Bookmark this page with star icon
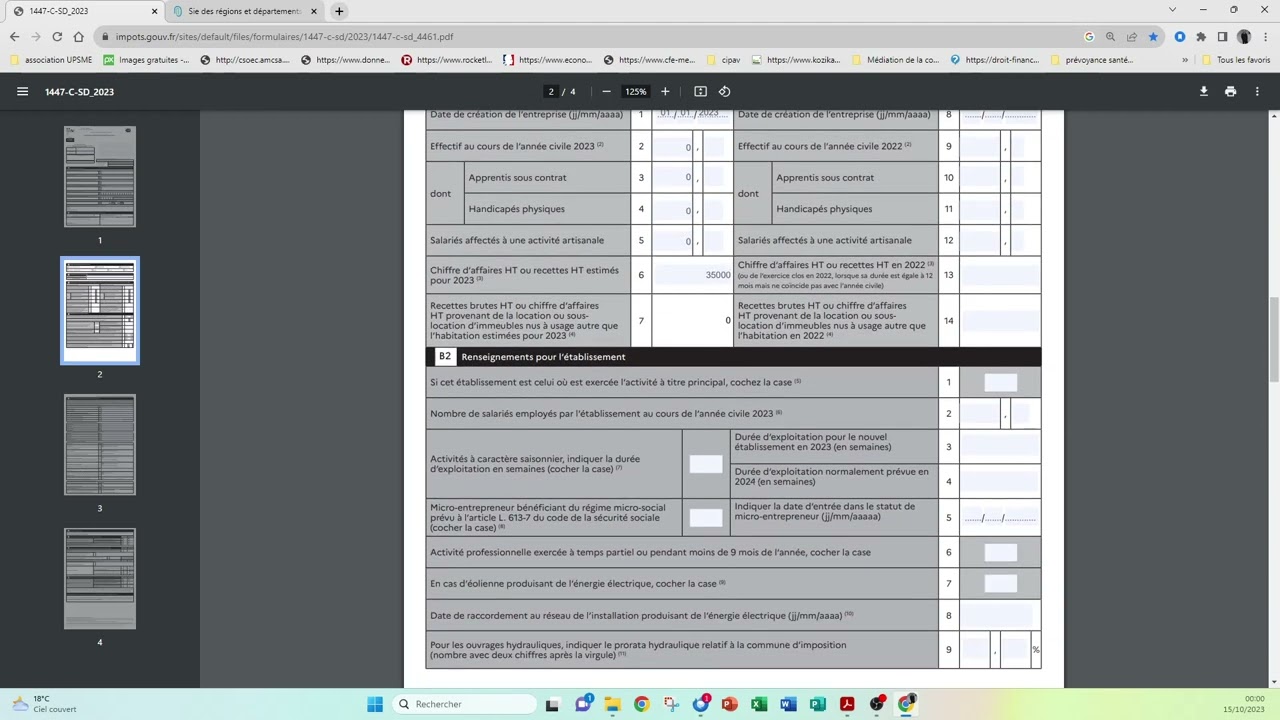This screenshot has height=720, width=1280. [1153, 36]
